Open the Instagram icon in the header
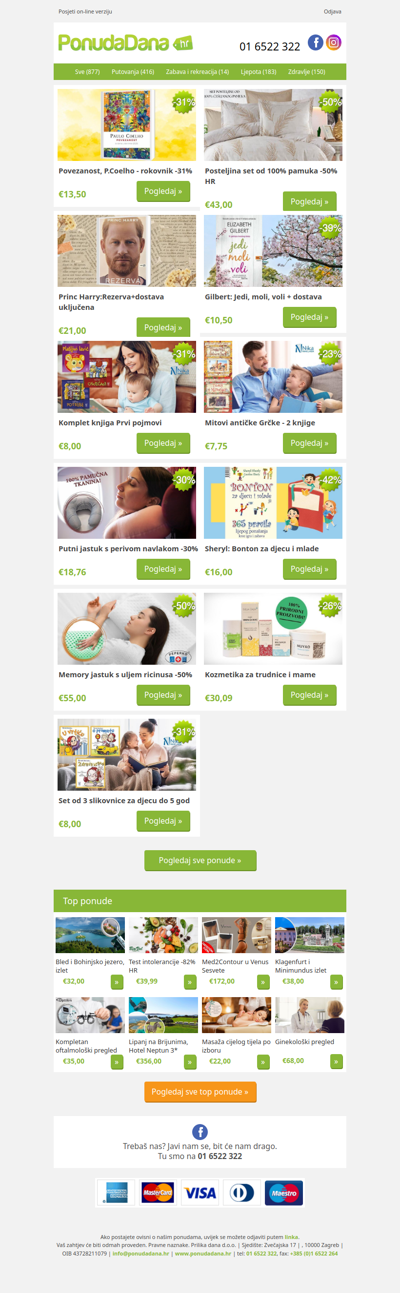This screenshot has width=400, height=1293. tap(334, 43)
